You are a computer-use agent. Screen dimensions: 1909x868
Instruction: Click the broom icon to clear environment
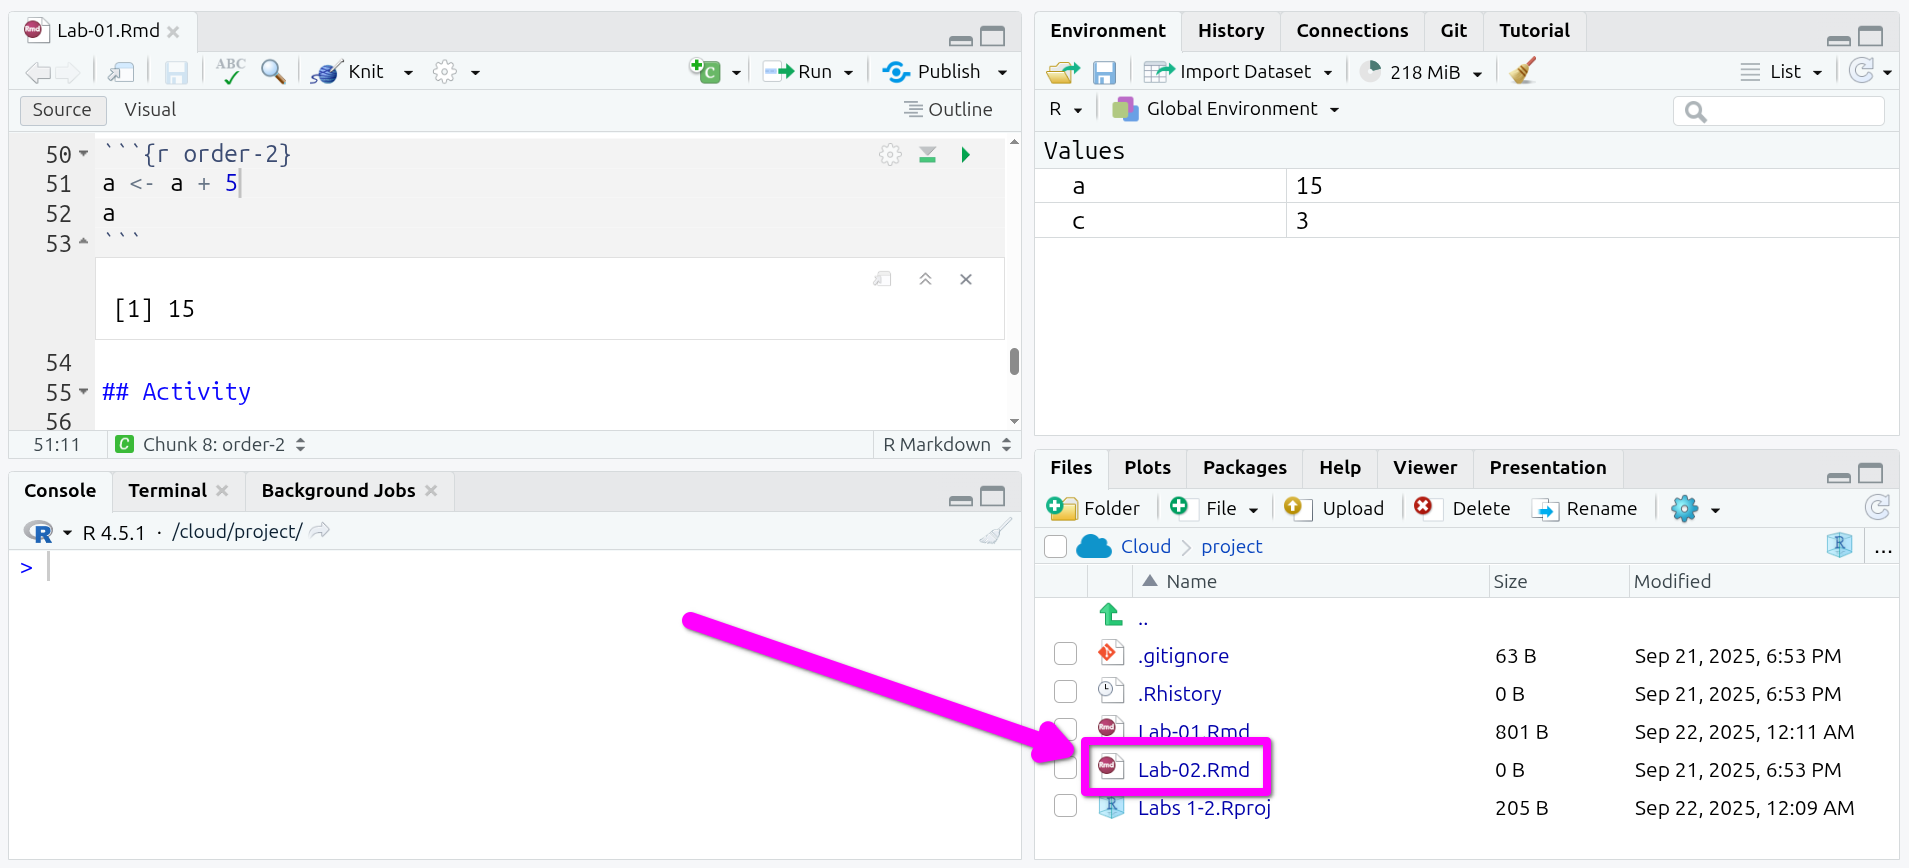pyautogui.click(x=1522, y=71)
